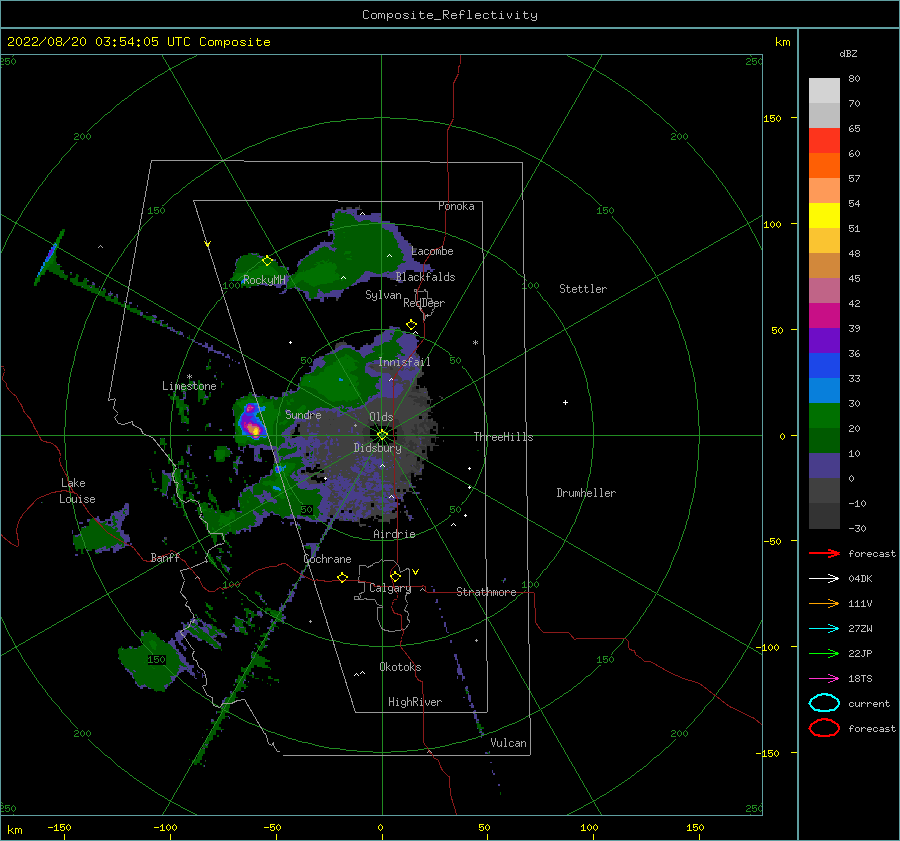
Task: Select the purple swatch between 39 and 36
Action: point(824,341)
